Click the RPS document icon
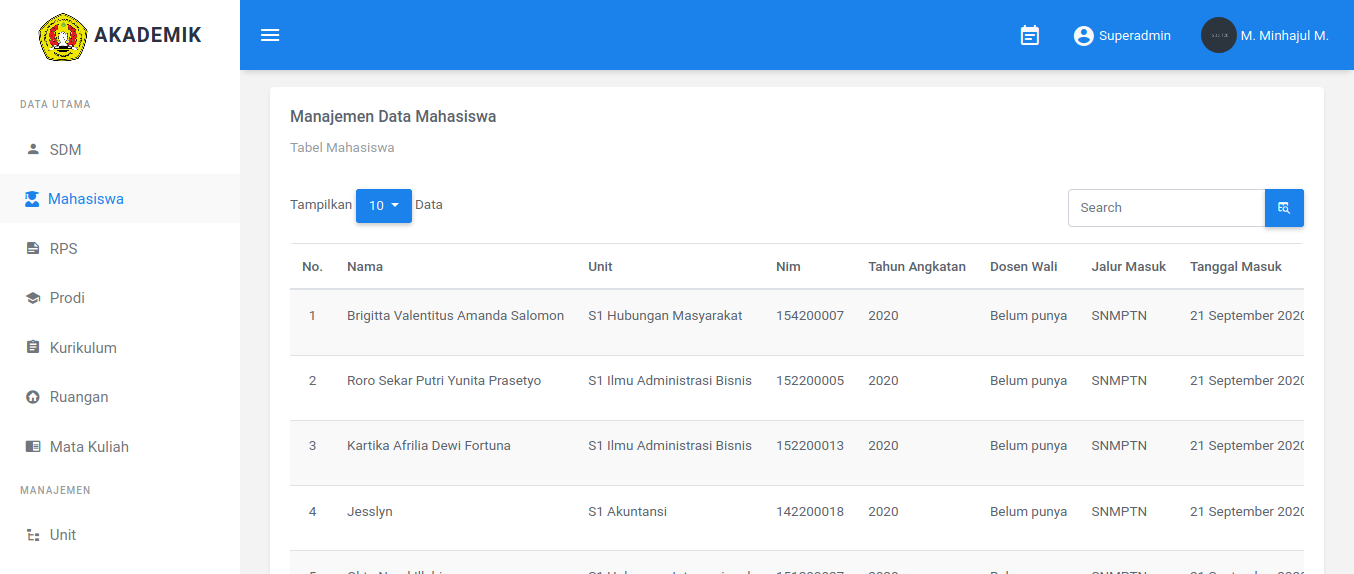This screenshot has width=1354, height=574. tap(33, 248)
